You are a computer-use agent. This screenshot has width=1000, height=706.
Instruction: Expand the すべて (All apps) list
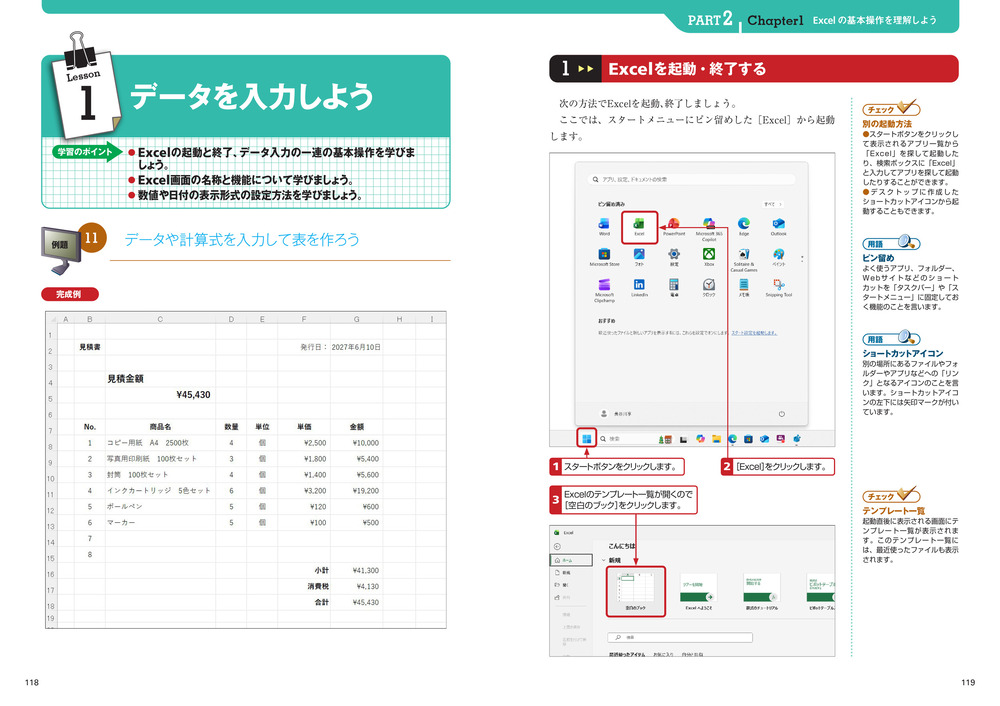point(773,202)
